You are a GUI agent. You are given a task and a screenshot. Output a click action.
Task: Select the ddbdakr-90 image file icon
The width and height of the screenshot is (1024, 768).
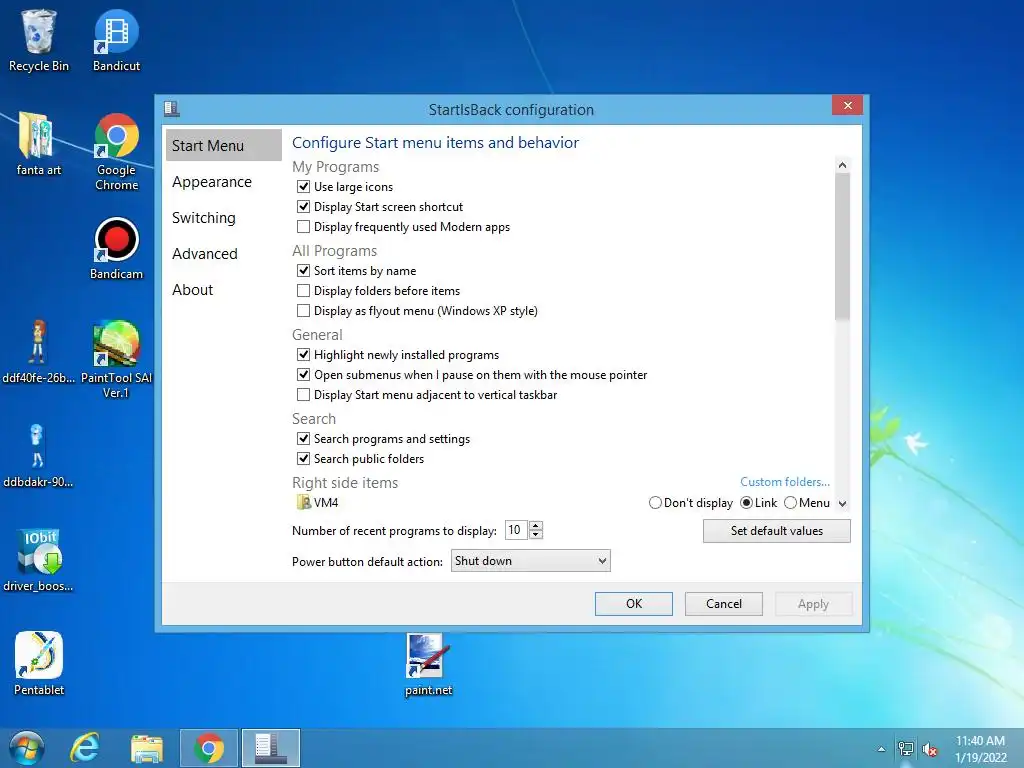pos(38,455)
